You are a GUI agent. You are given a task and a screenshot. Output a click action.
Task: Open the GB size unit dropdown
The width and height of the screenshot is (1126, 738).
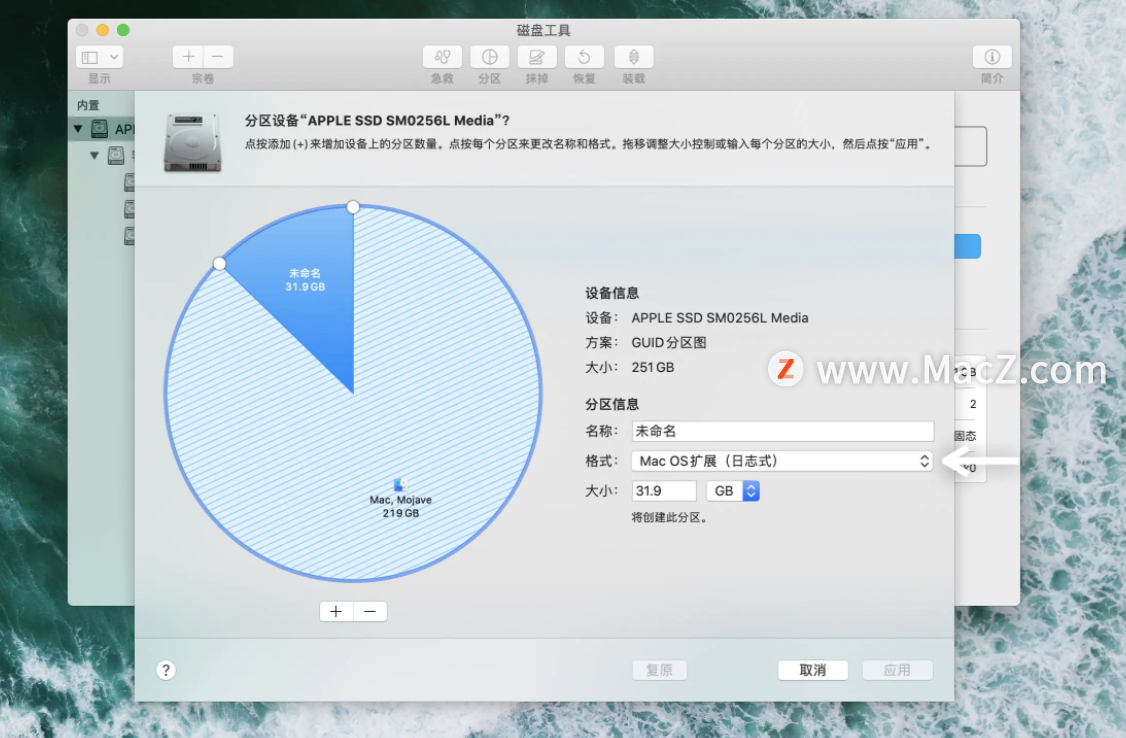click(x=733, y=491)
